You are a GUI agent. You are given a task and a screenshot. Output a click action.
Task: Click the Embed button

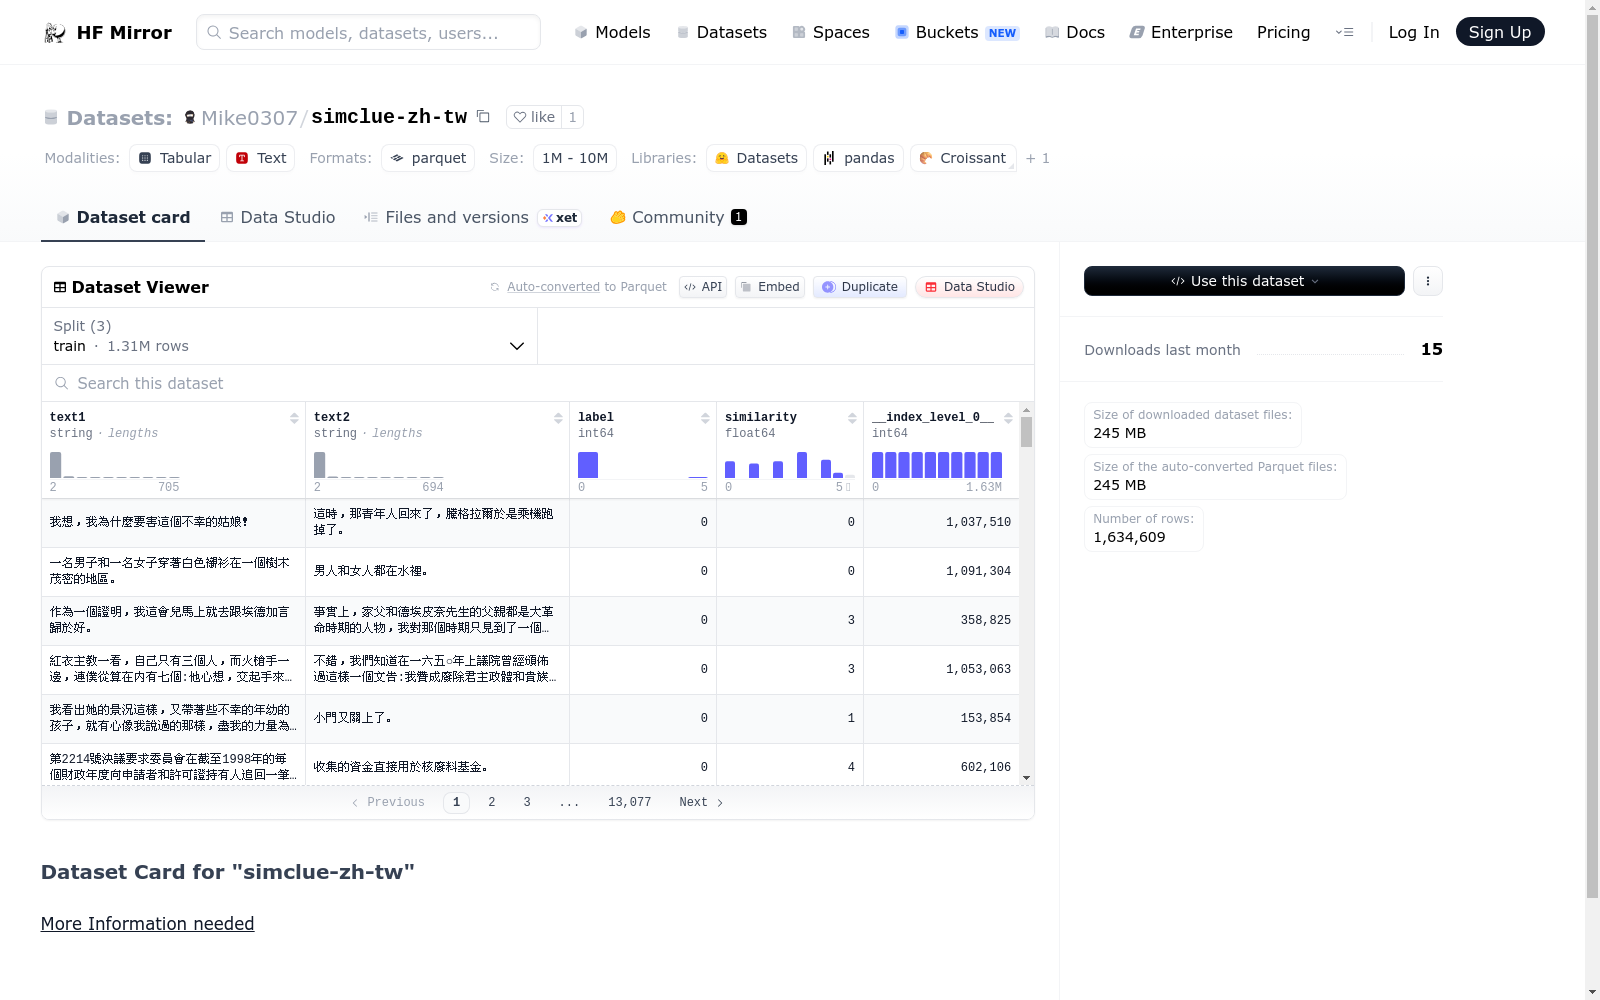pos(770,287)
